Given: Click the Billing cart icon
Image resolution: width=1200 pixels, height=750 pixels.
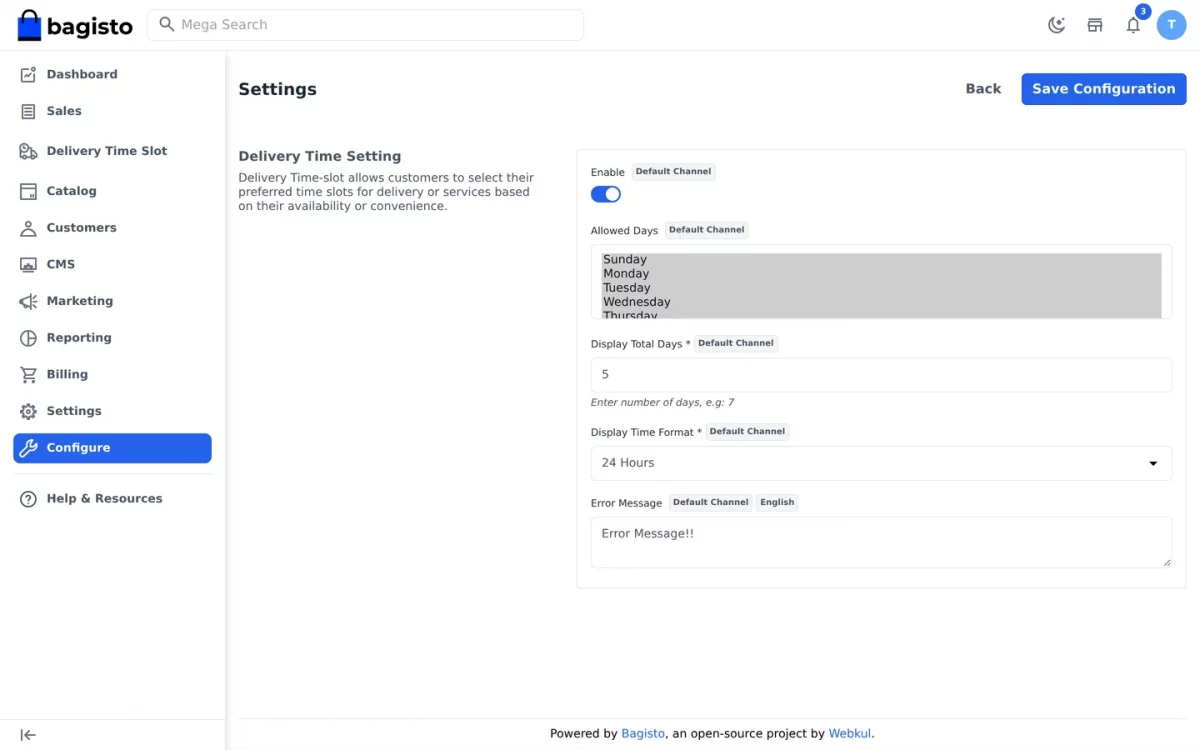Looking at the screenshot, I should click(x=28, y=374).
